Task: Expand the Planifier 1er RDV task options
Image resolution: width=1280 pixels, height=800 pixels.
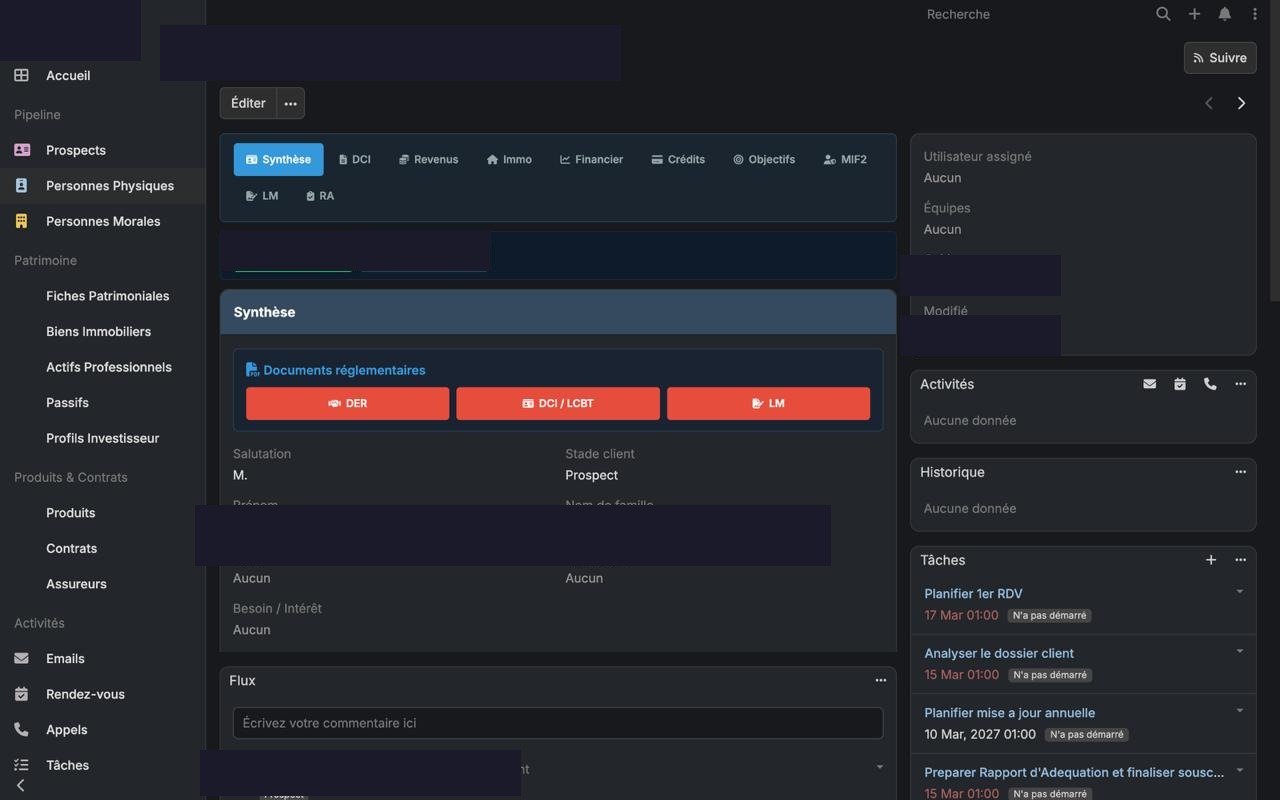Action: point(1238,592)
